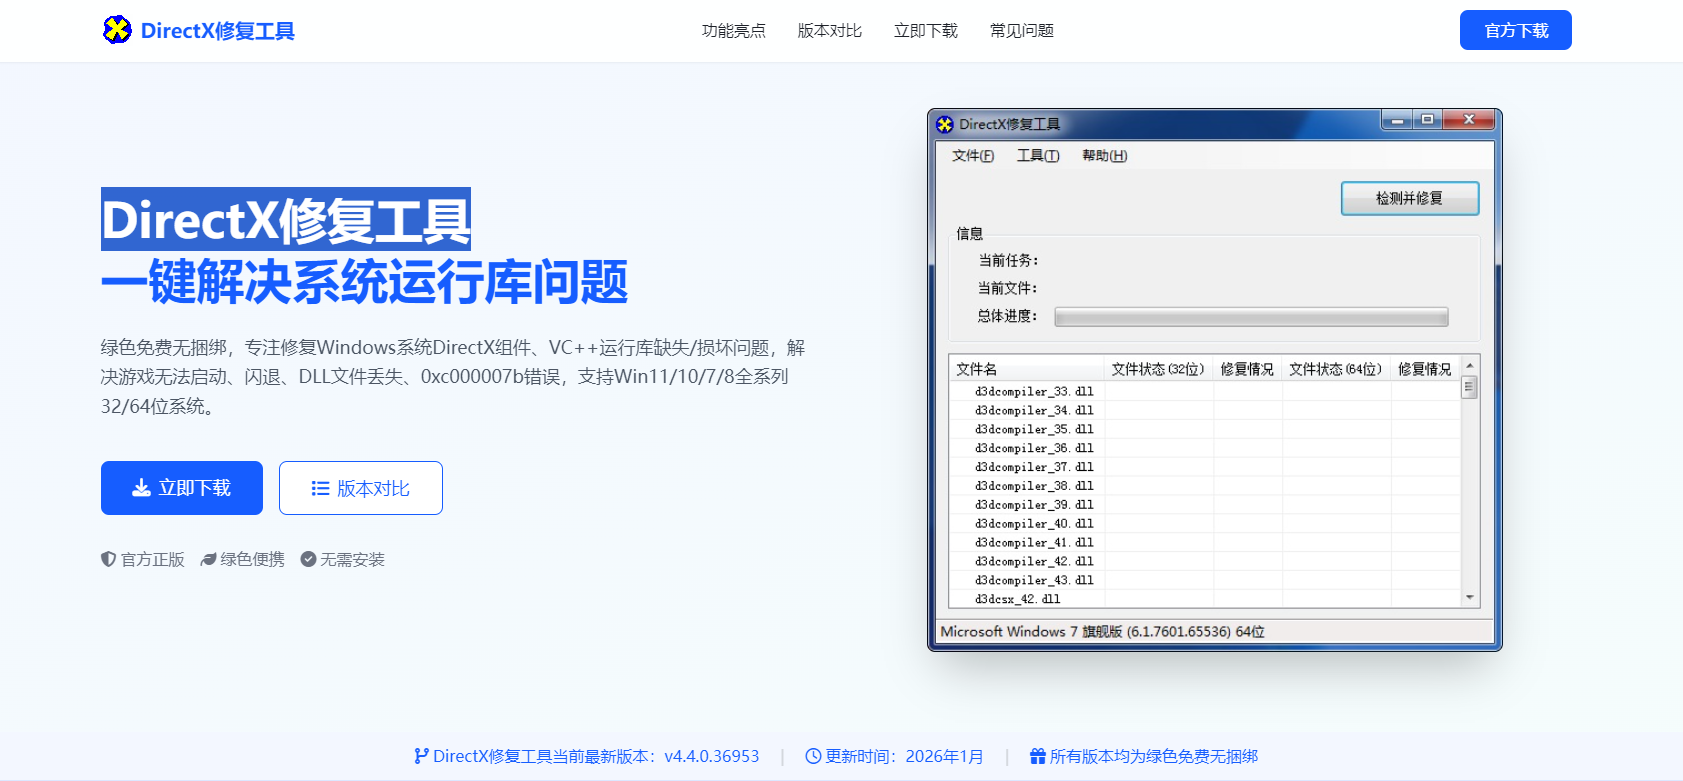Open 功能亮点 navigation item
This screenshot has width=1683, height=781.
733,31
